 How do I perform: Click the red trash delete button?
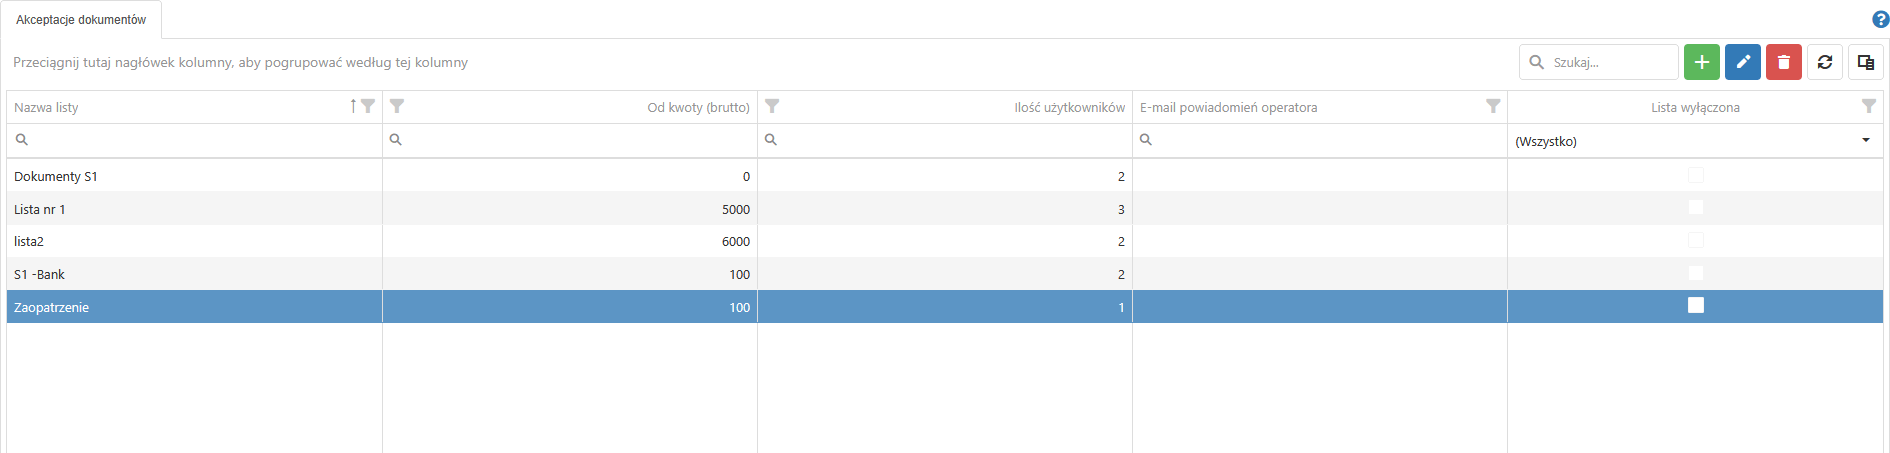tap(1783, 62)
